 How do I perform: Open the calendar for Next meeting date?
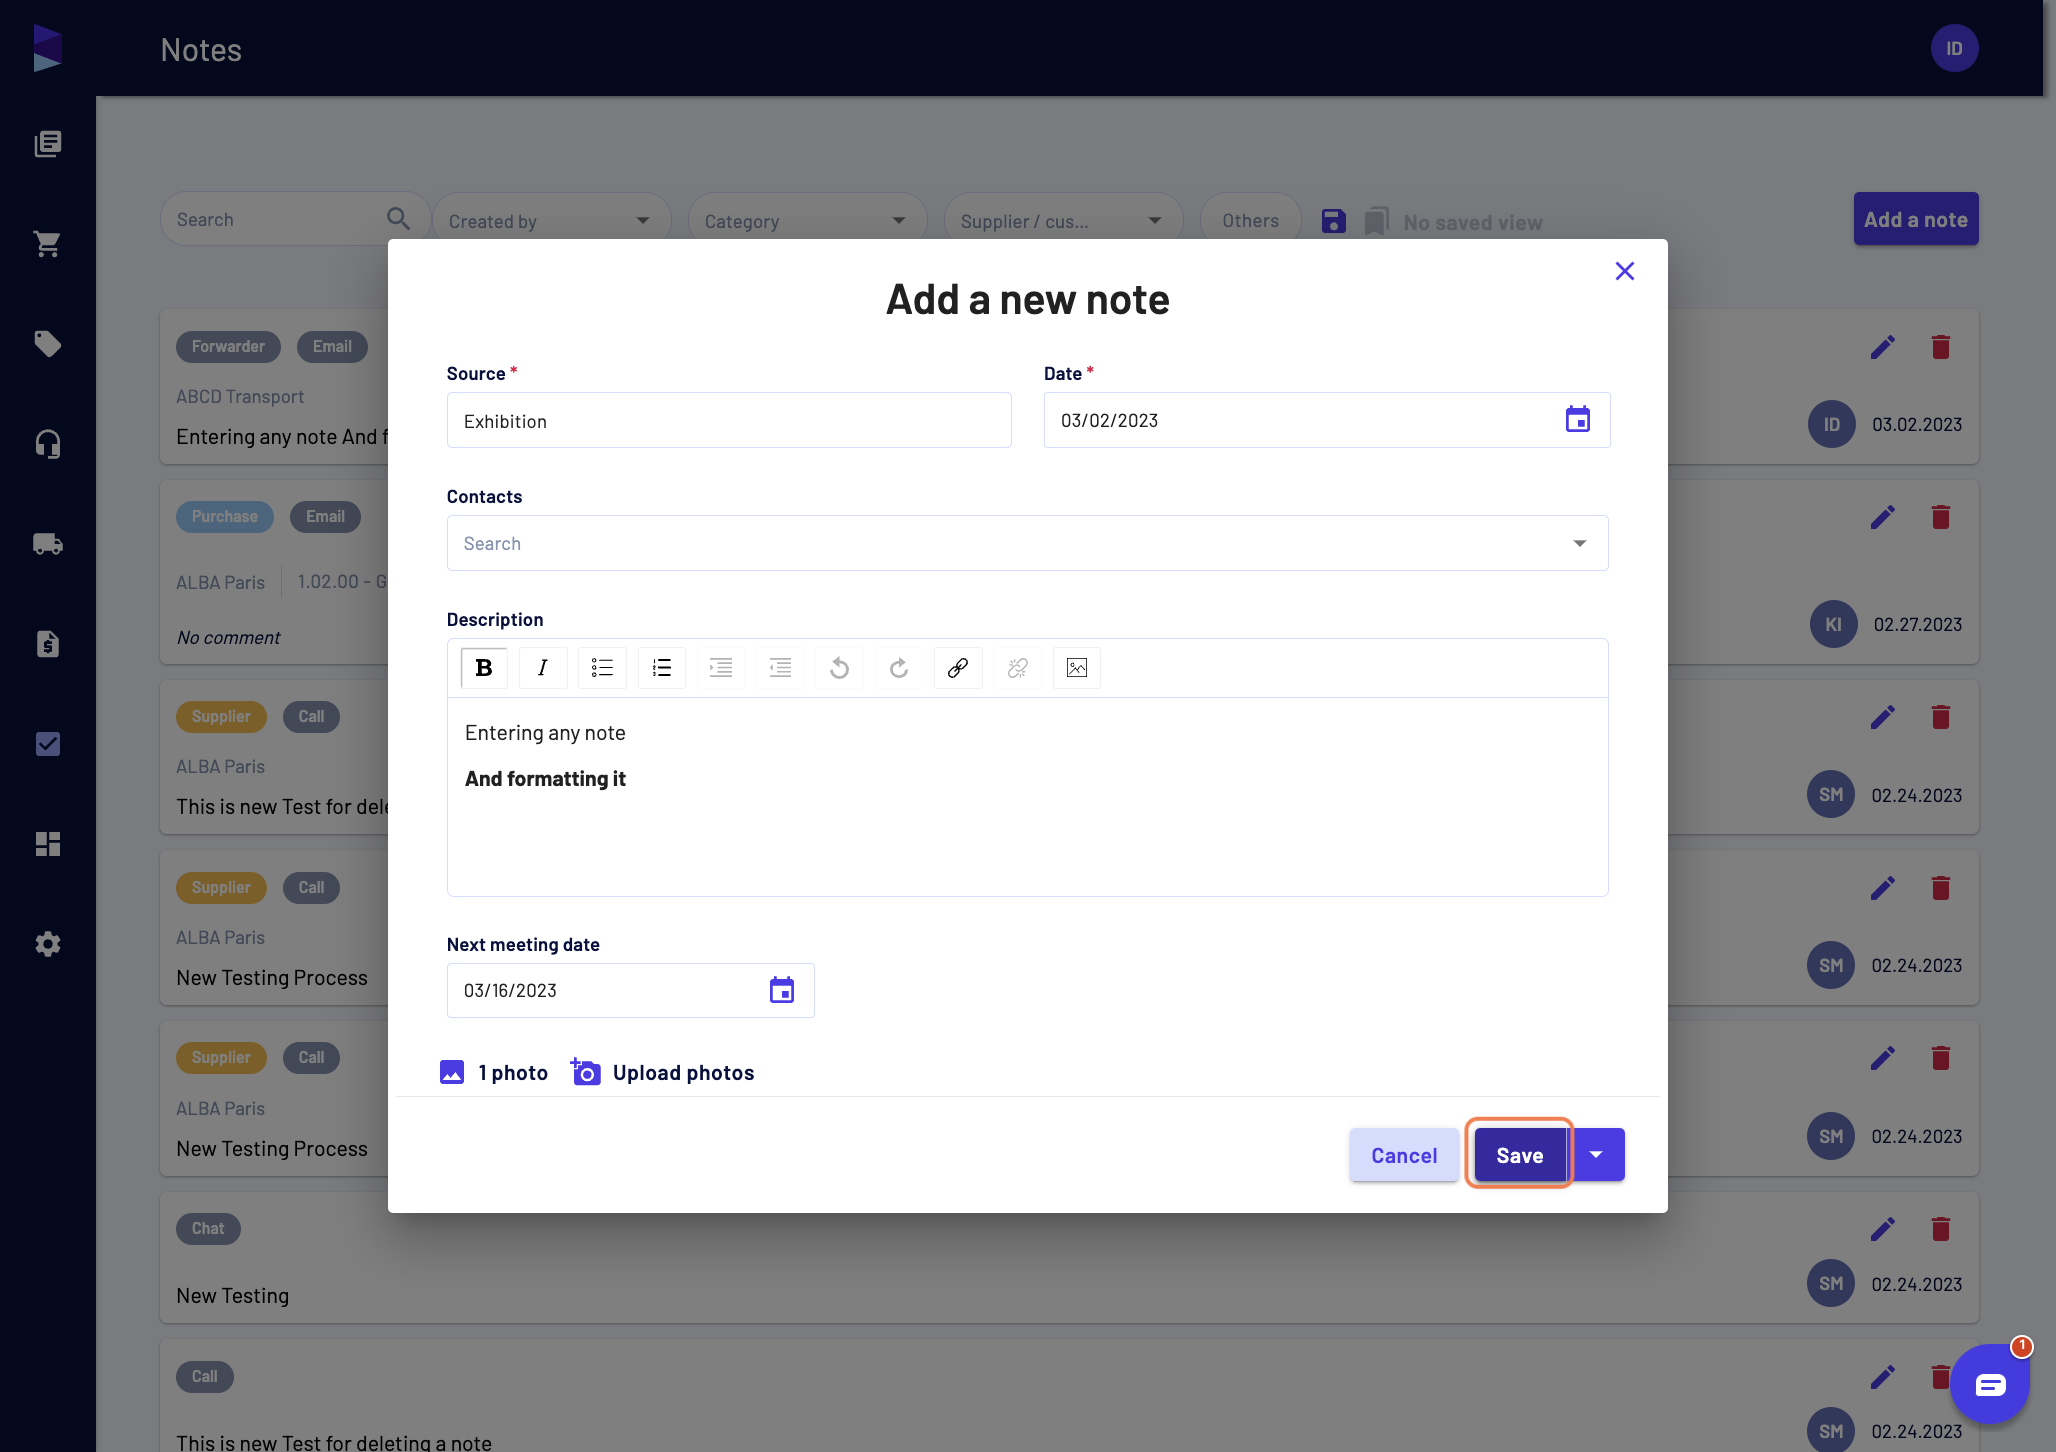tap(782, 990)
